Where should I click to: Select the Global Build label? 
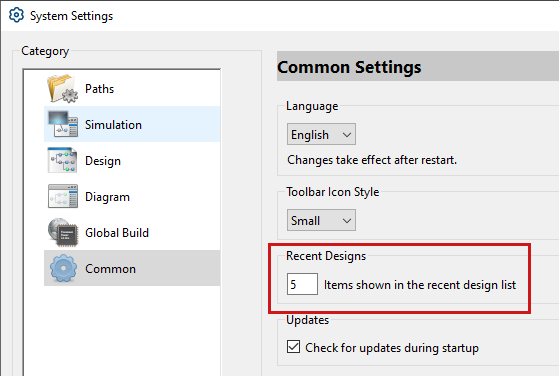tap(117, 233)
